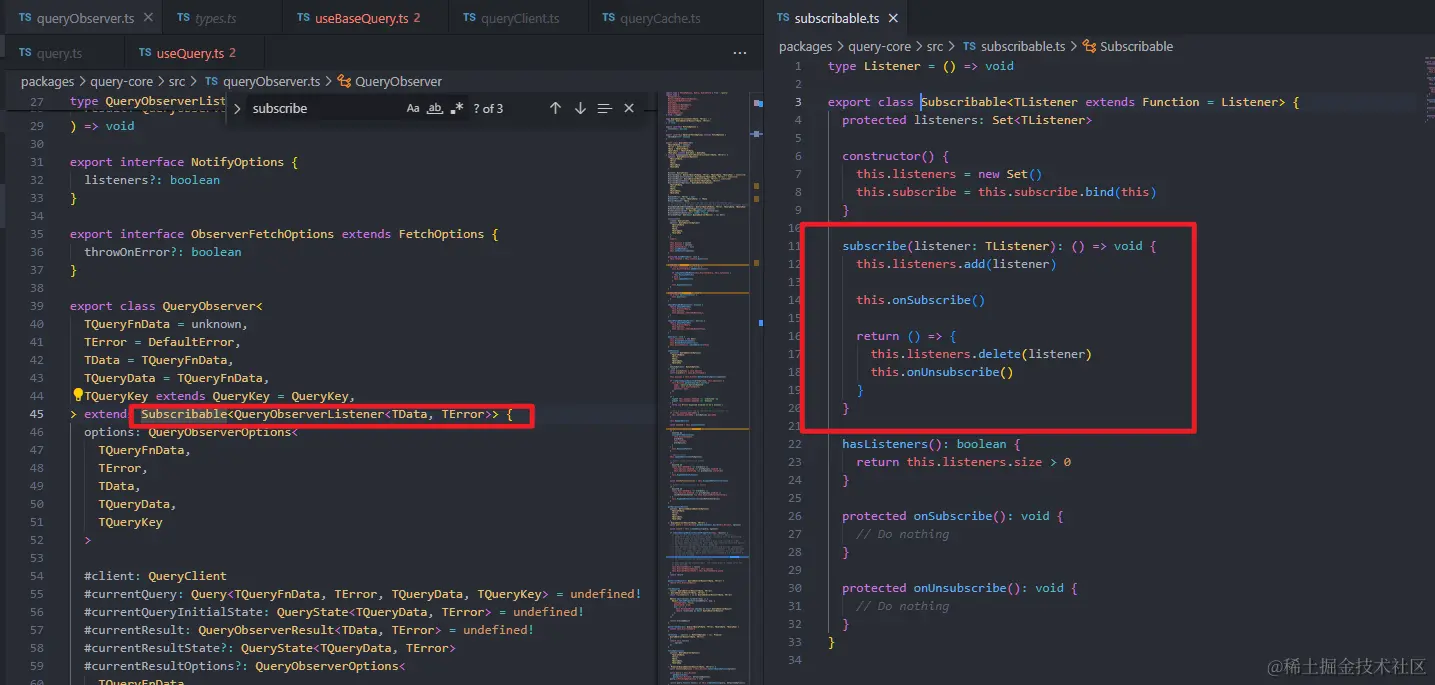Click 'this.onUnsubscribe()' line
This screenshot has width=1435, height=685.
point(942,372)
